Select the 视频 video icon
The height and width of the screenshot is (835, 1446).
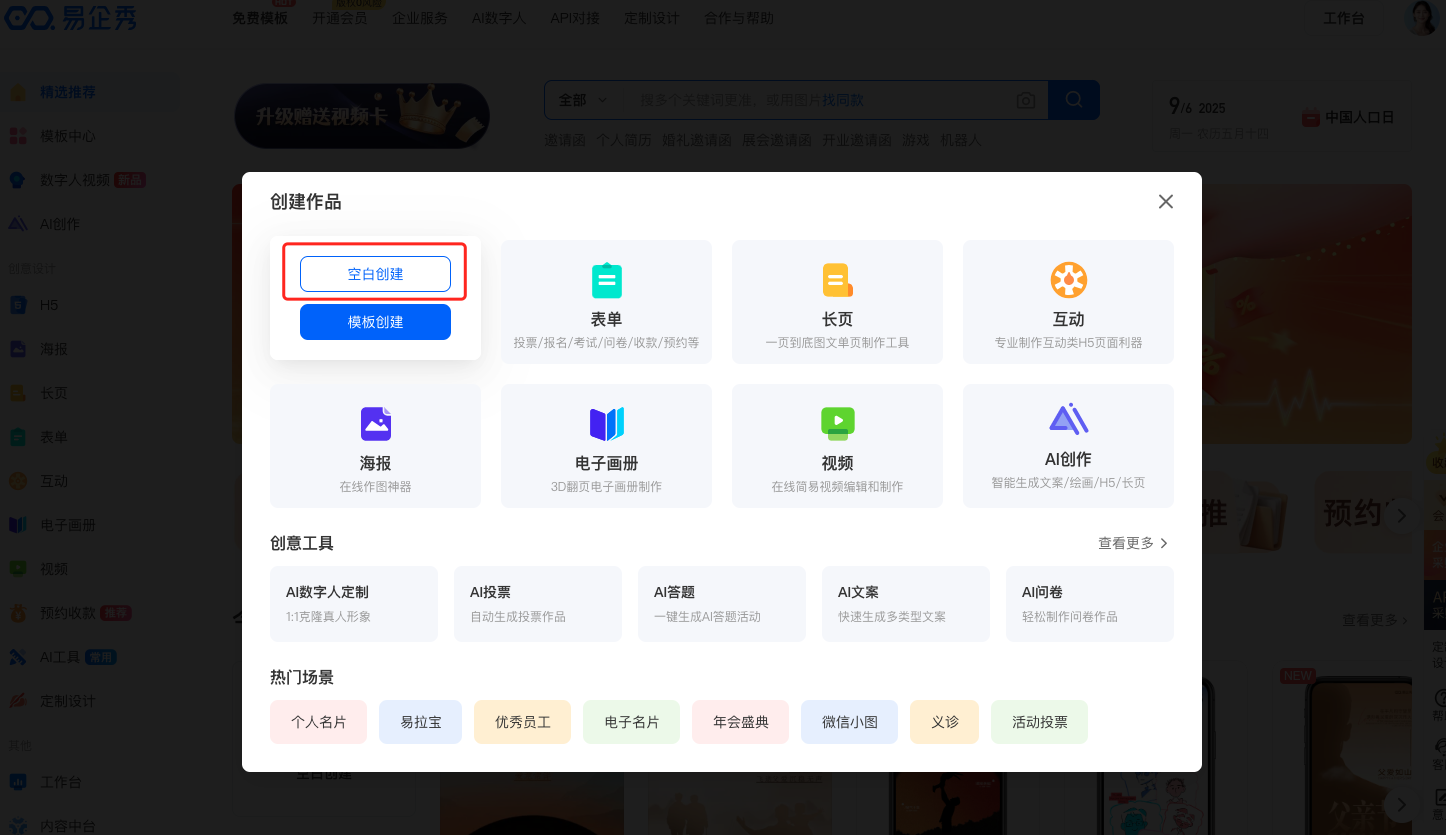tap(837, 424)
